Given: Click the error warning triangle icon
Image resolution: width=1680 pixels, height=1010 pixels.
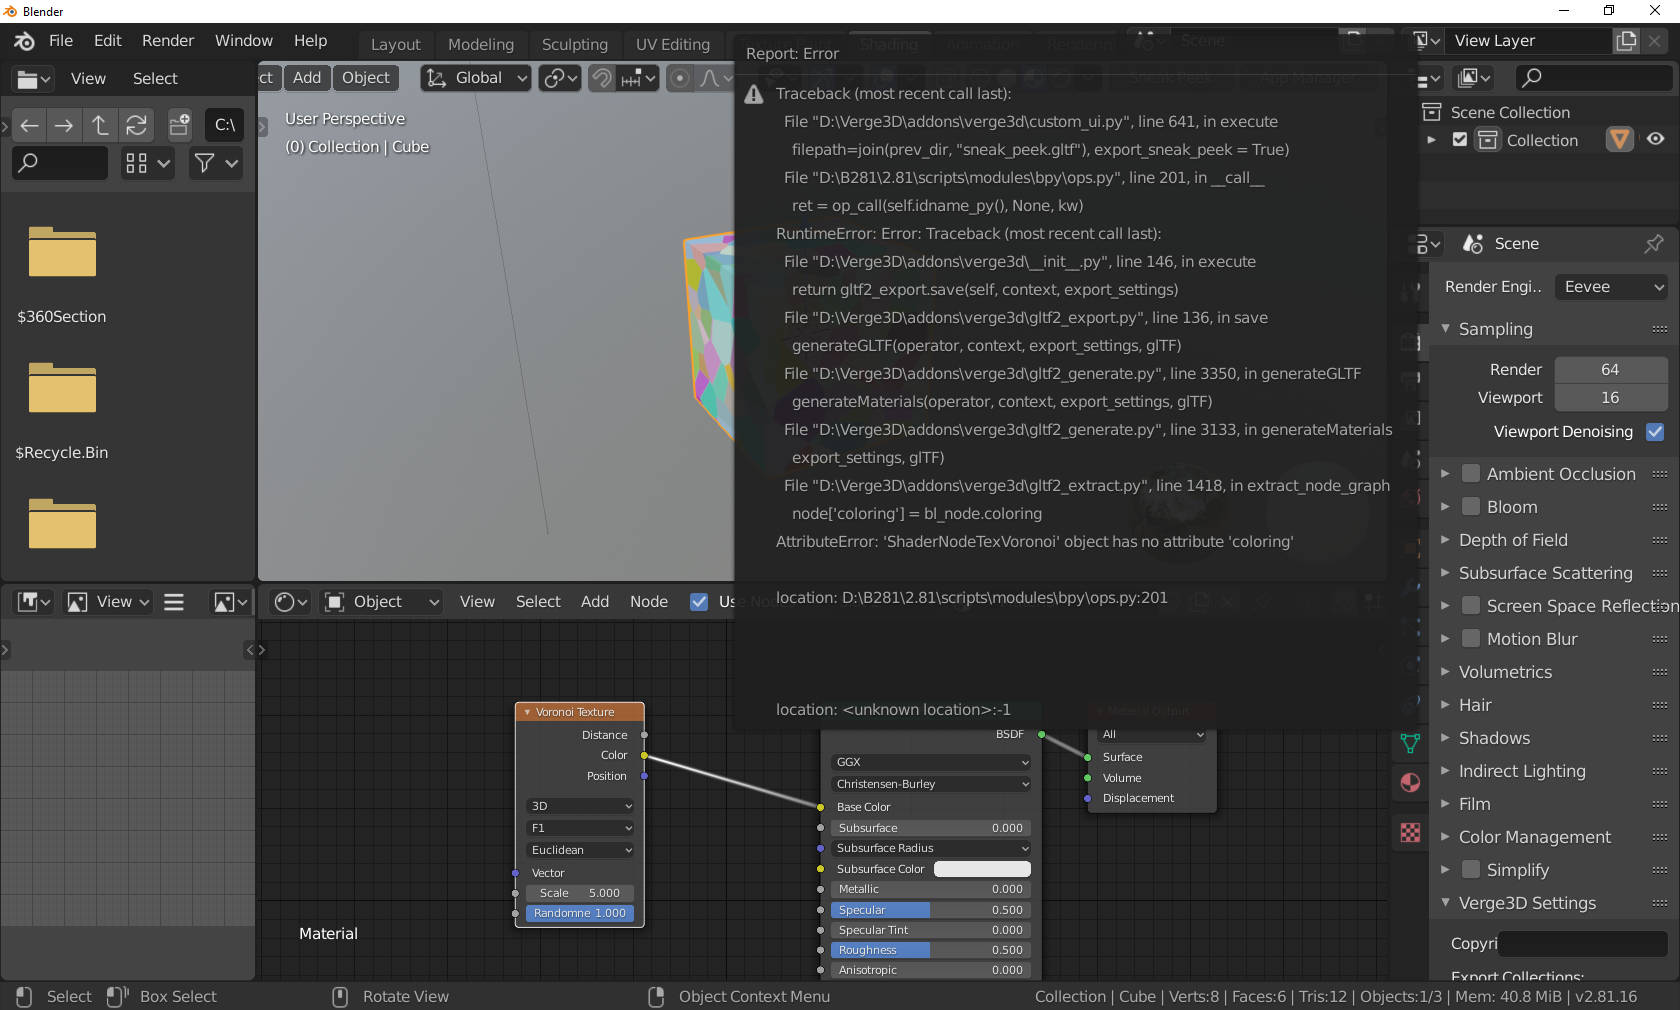Looking at the screenshot, I should pyautogui.click(x=754, y=95).
